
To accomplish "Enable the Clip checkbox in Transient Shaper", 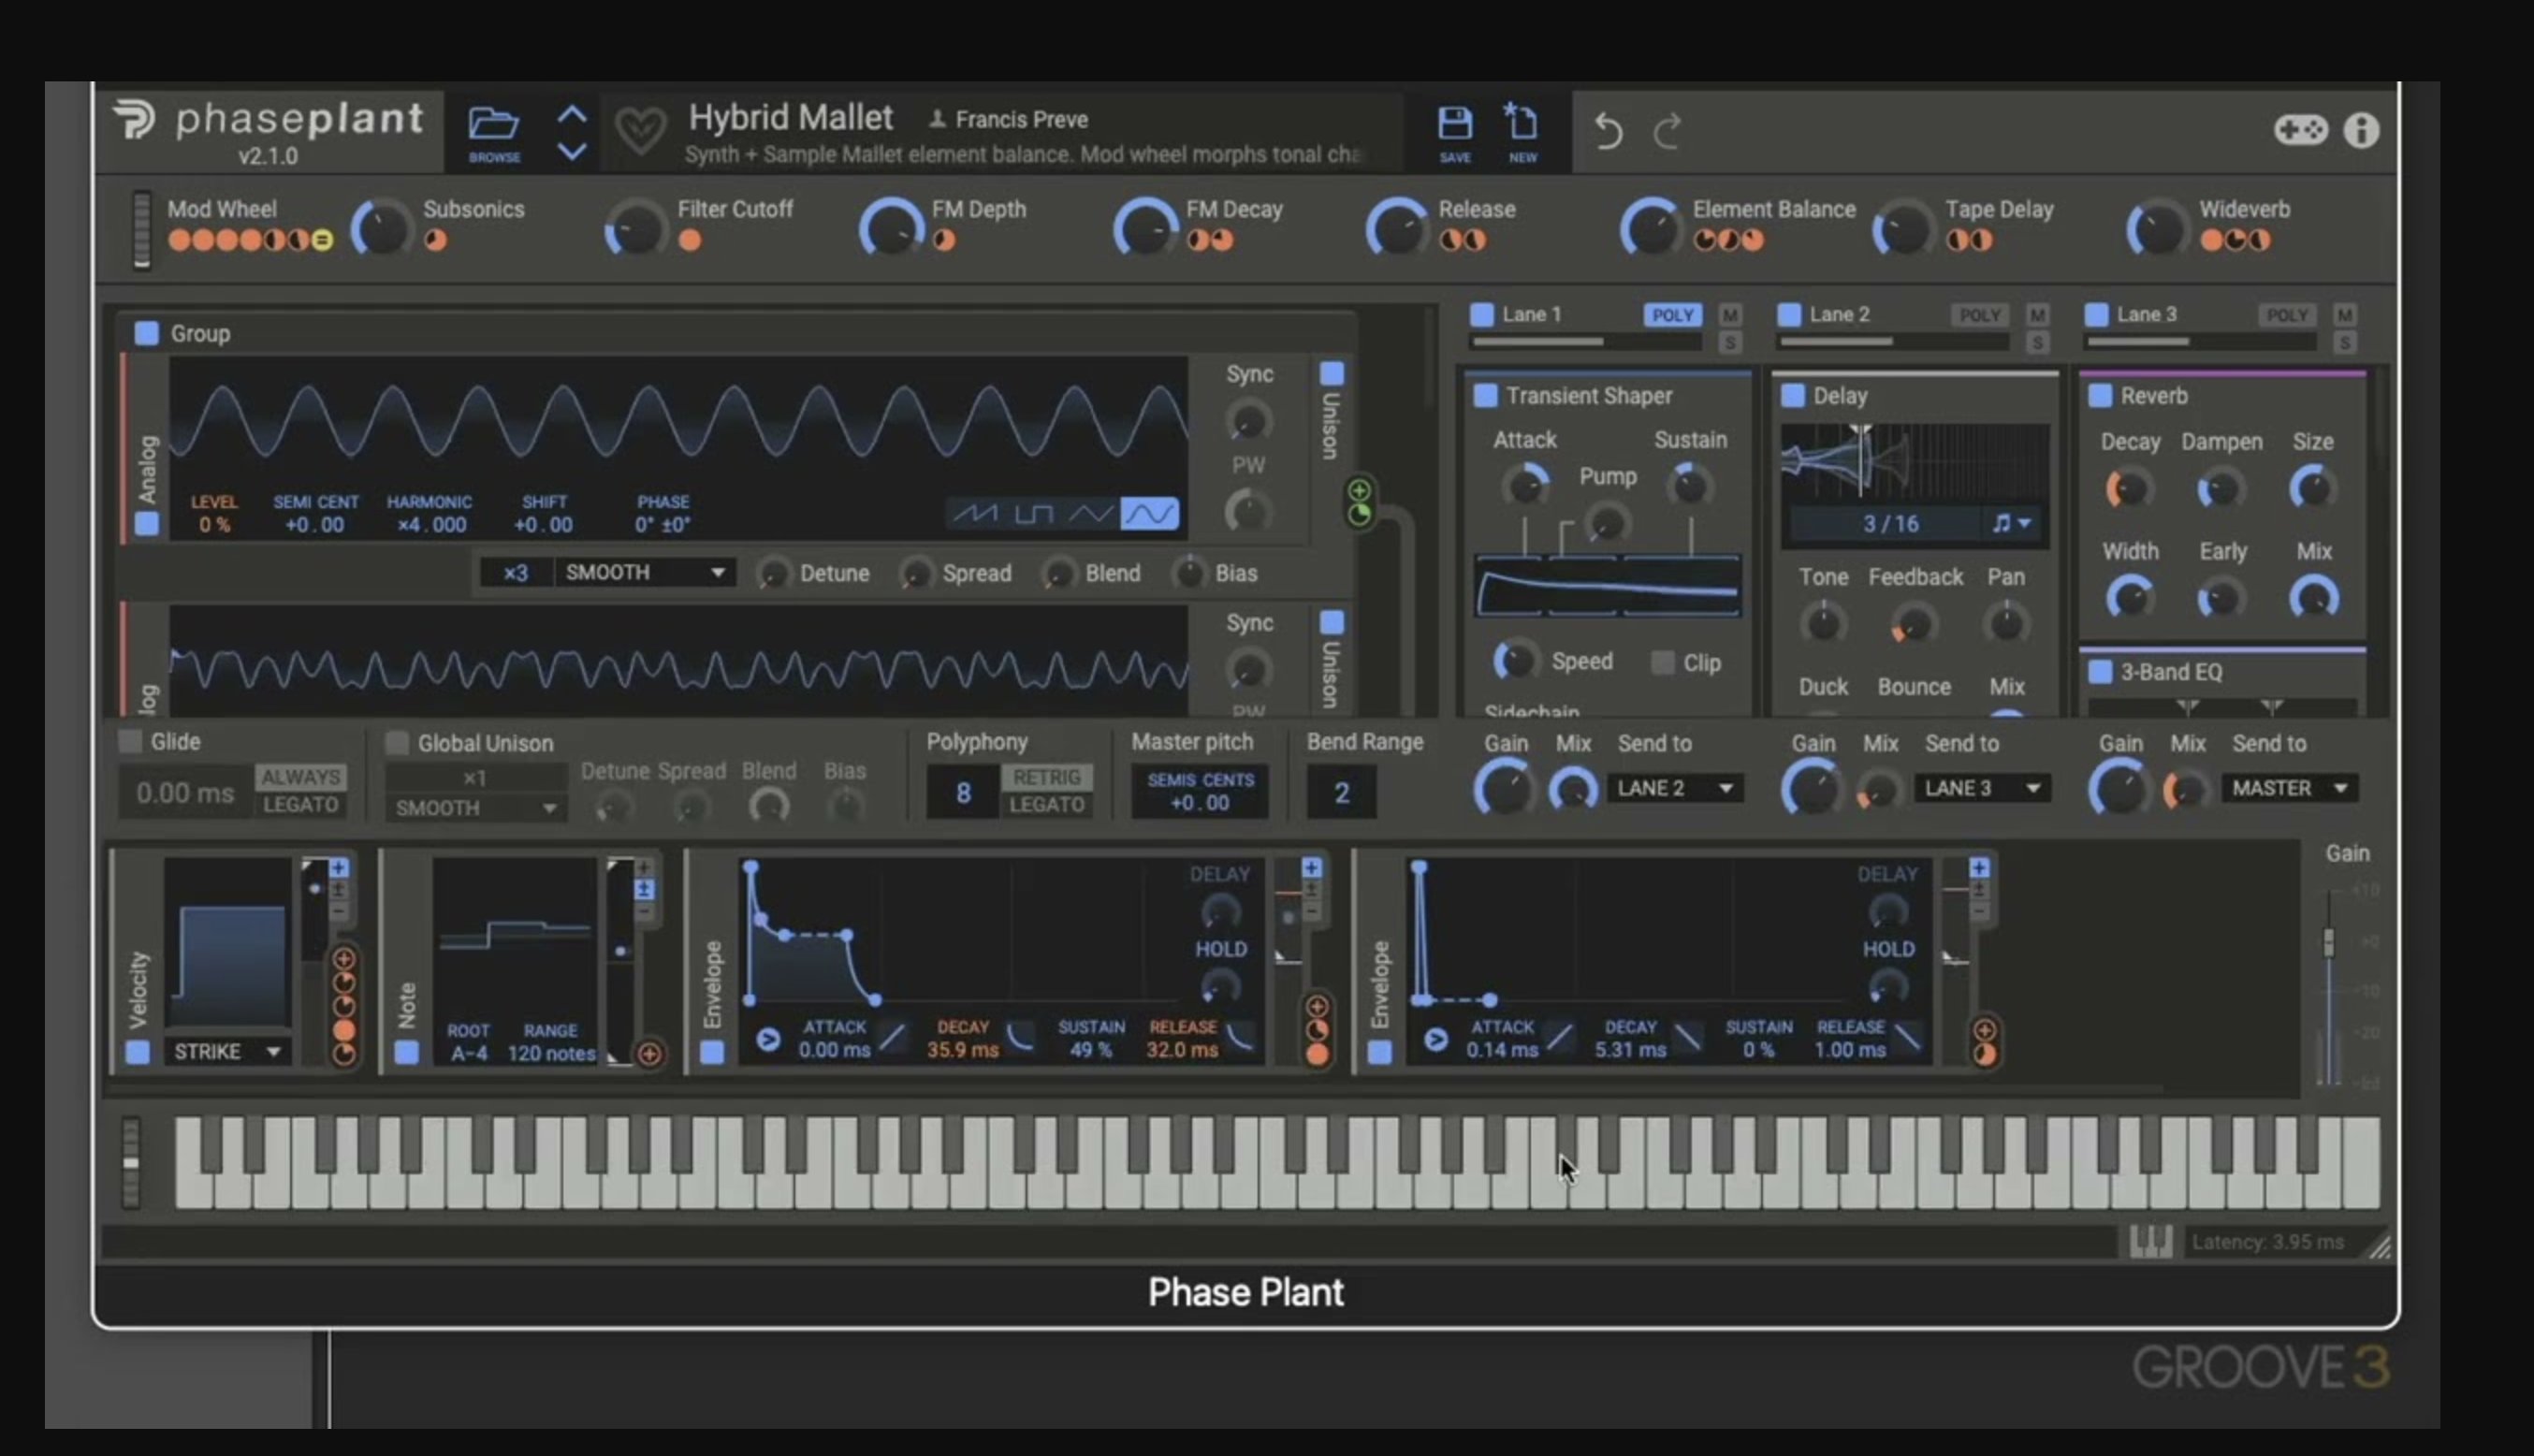I will point(1662,662).
